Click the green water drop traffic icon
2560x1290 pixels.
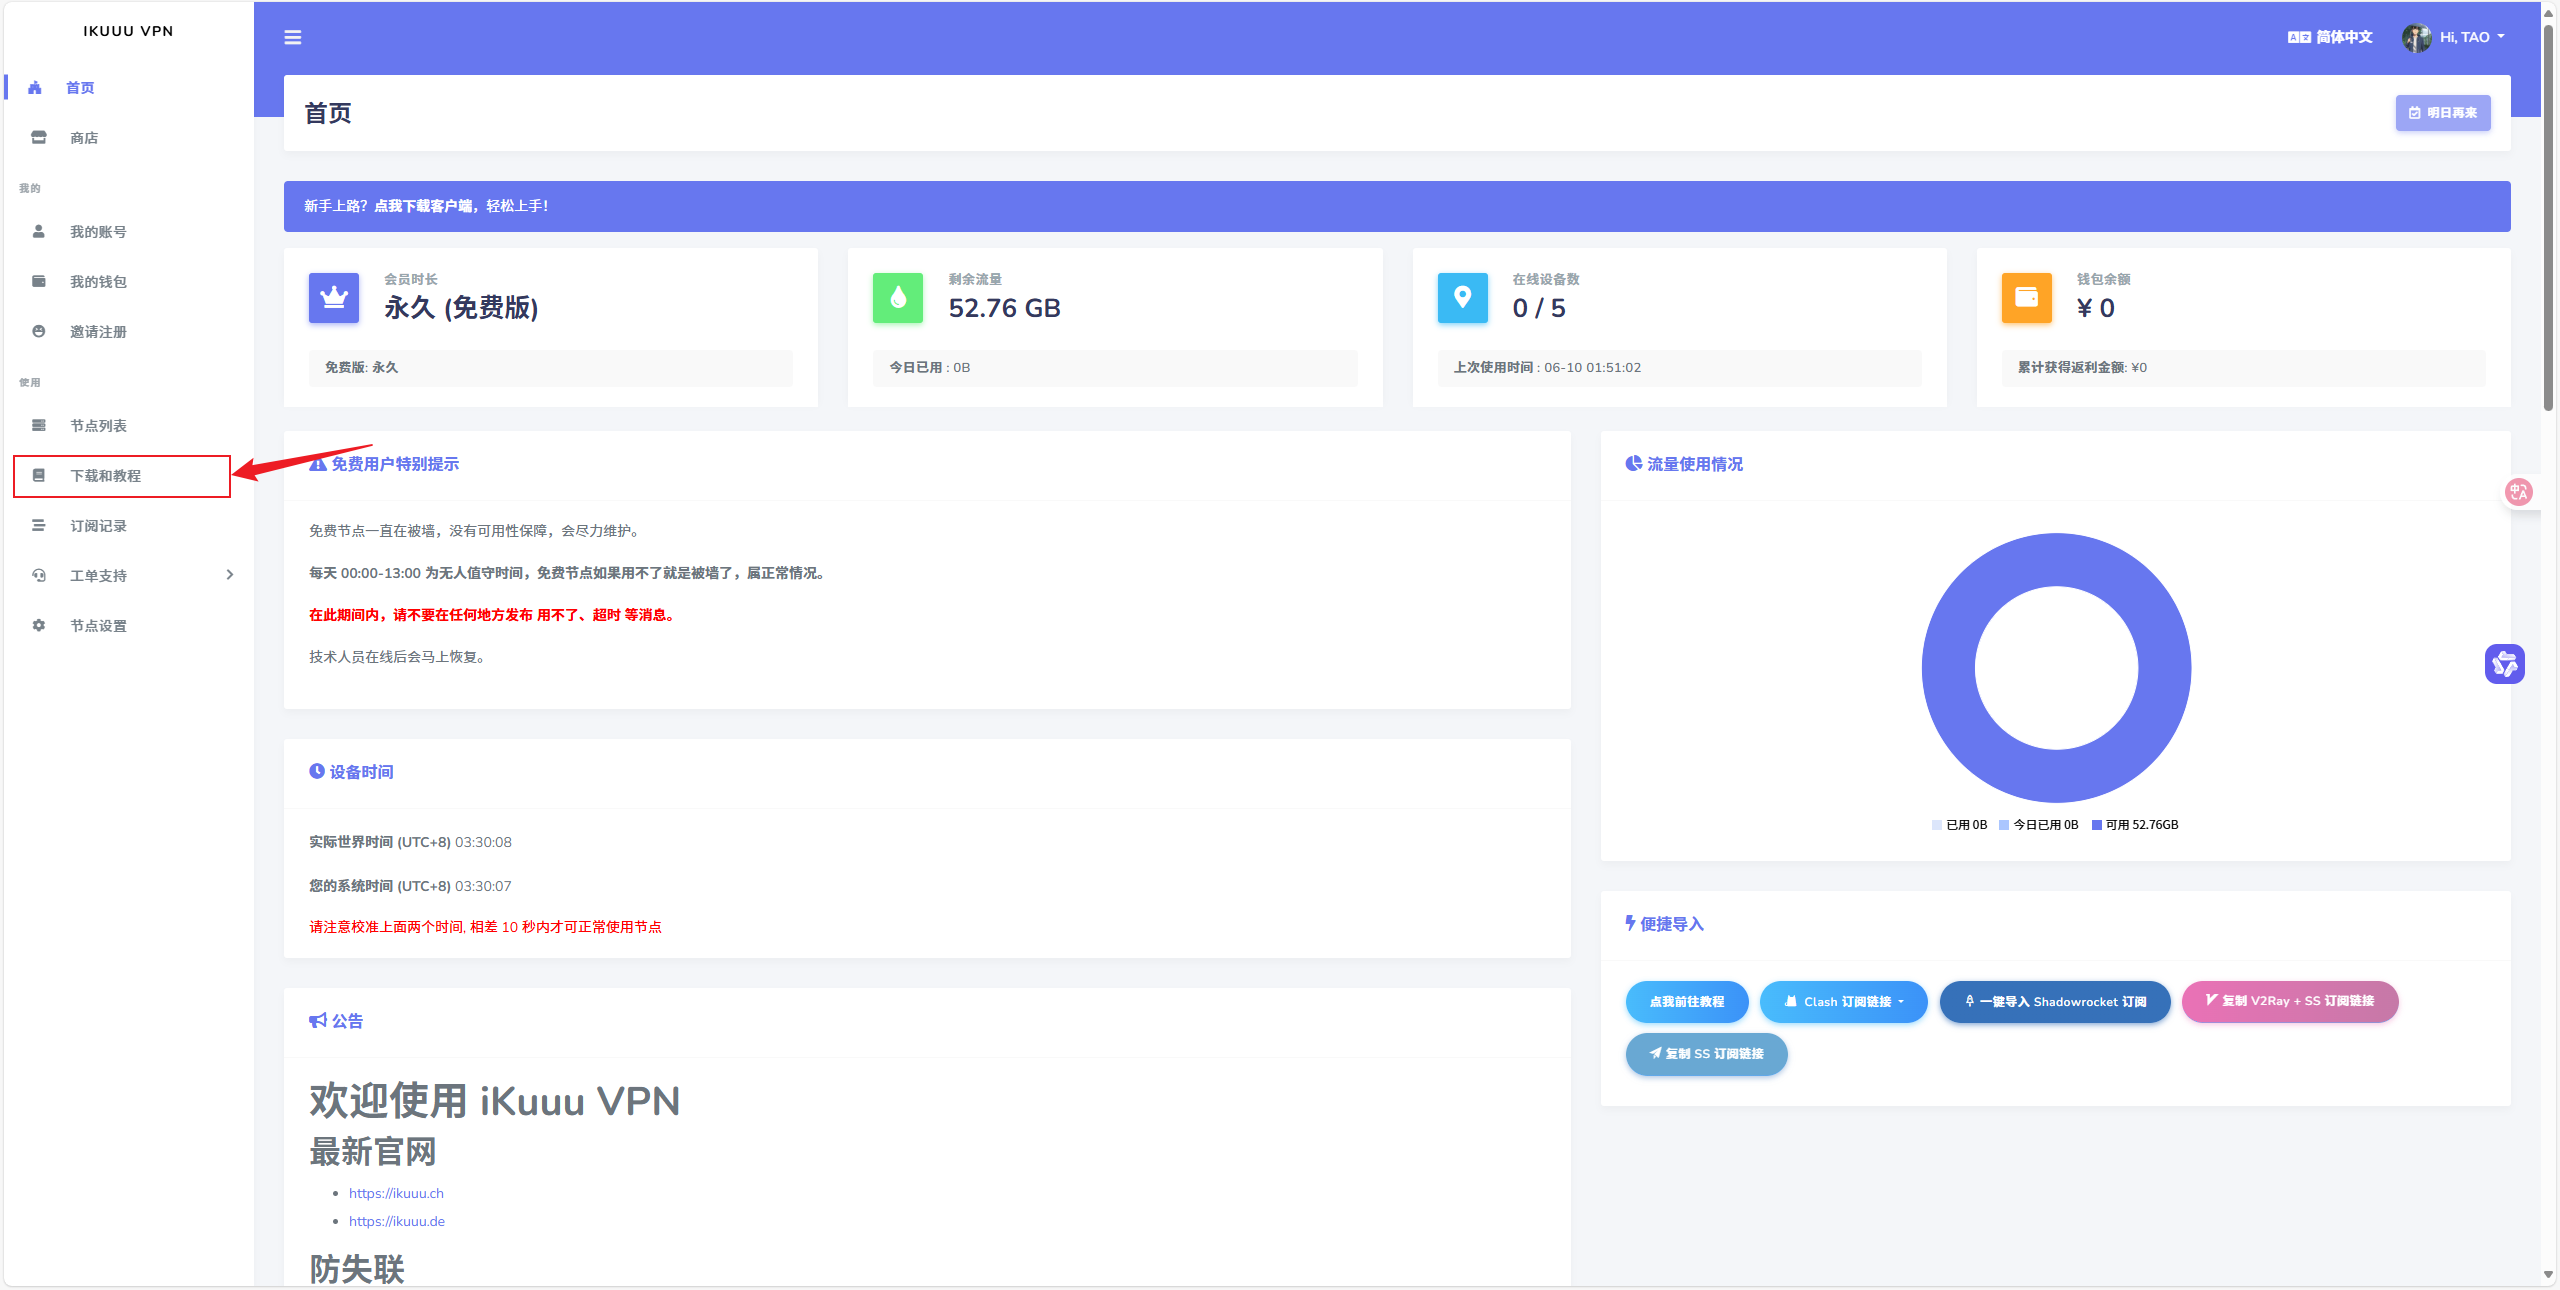897,298
